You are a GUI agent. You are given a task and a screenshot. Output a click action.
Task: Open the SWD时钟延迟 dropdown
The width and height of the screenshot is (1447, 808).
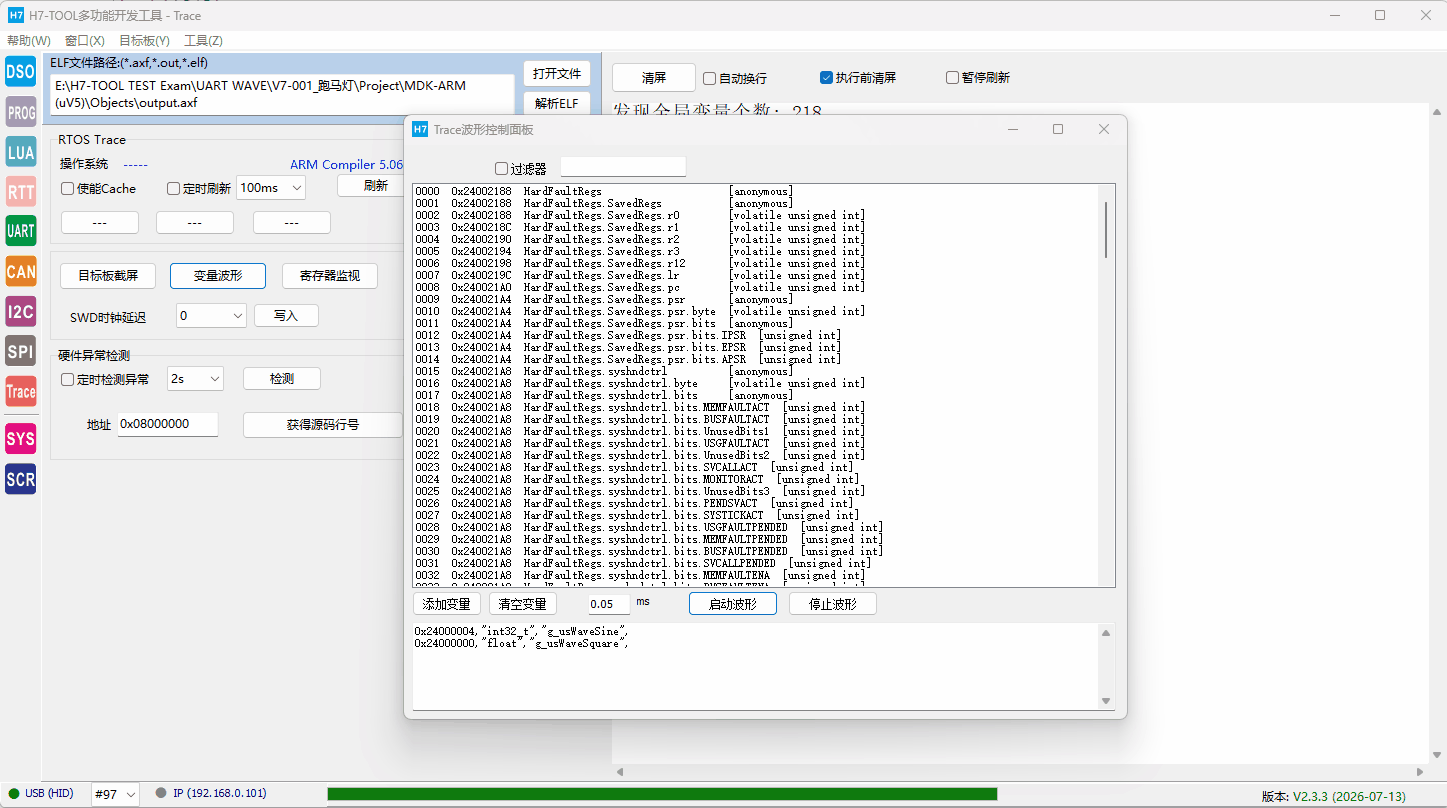pyautogui.click(x=211, y=315)
